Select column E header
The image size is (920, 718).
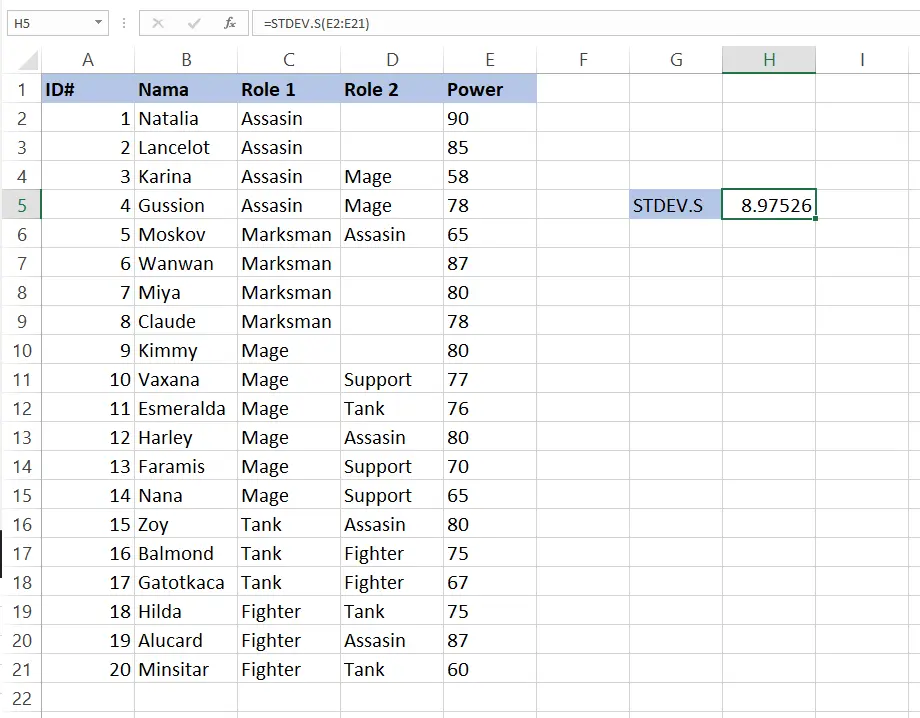tap(490, 60)
